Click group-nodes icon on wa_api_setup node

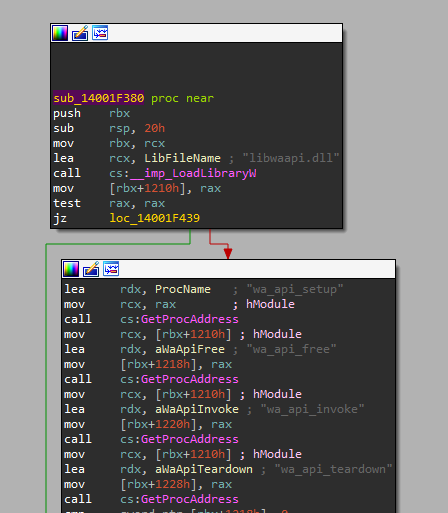click(111, 269)
